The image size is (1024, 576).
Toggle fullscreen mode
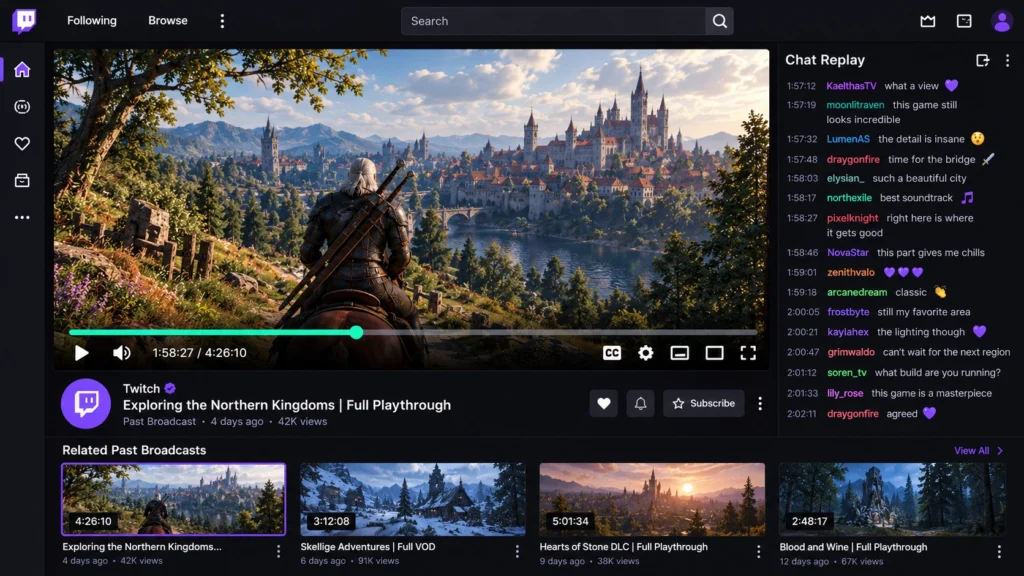click(748, 353)
